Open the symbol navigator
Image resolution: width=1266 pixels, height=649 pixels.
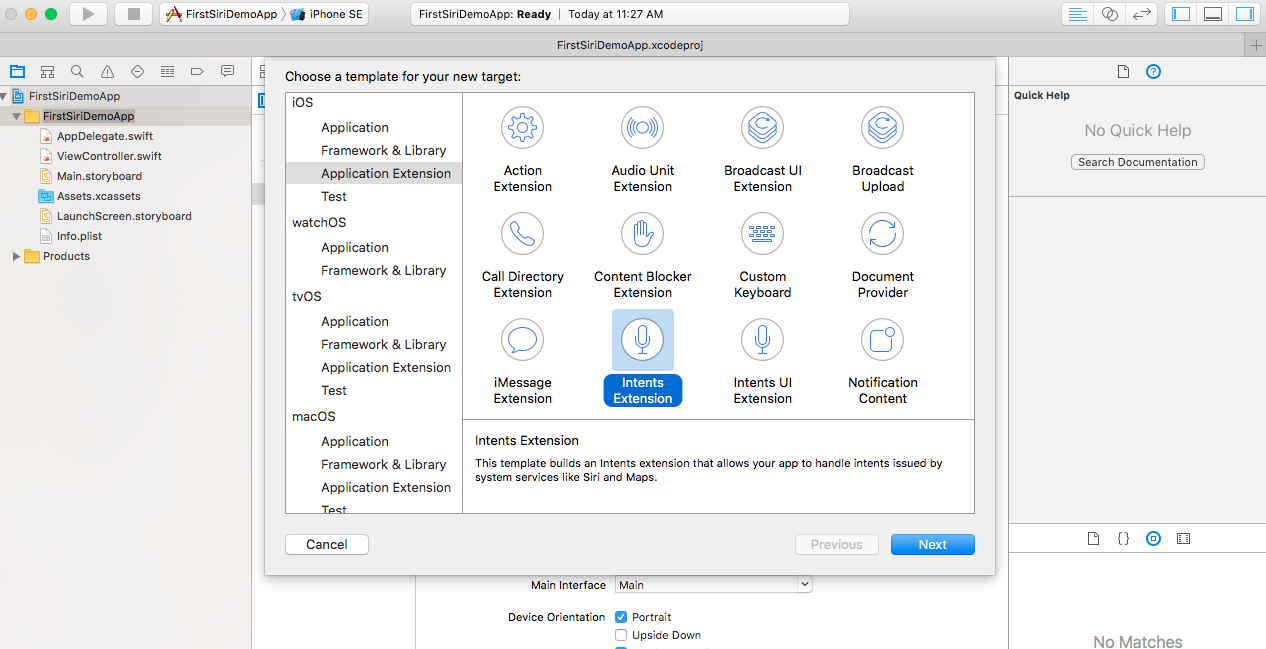(x=47, y=71)
